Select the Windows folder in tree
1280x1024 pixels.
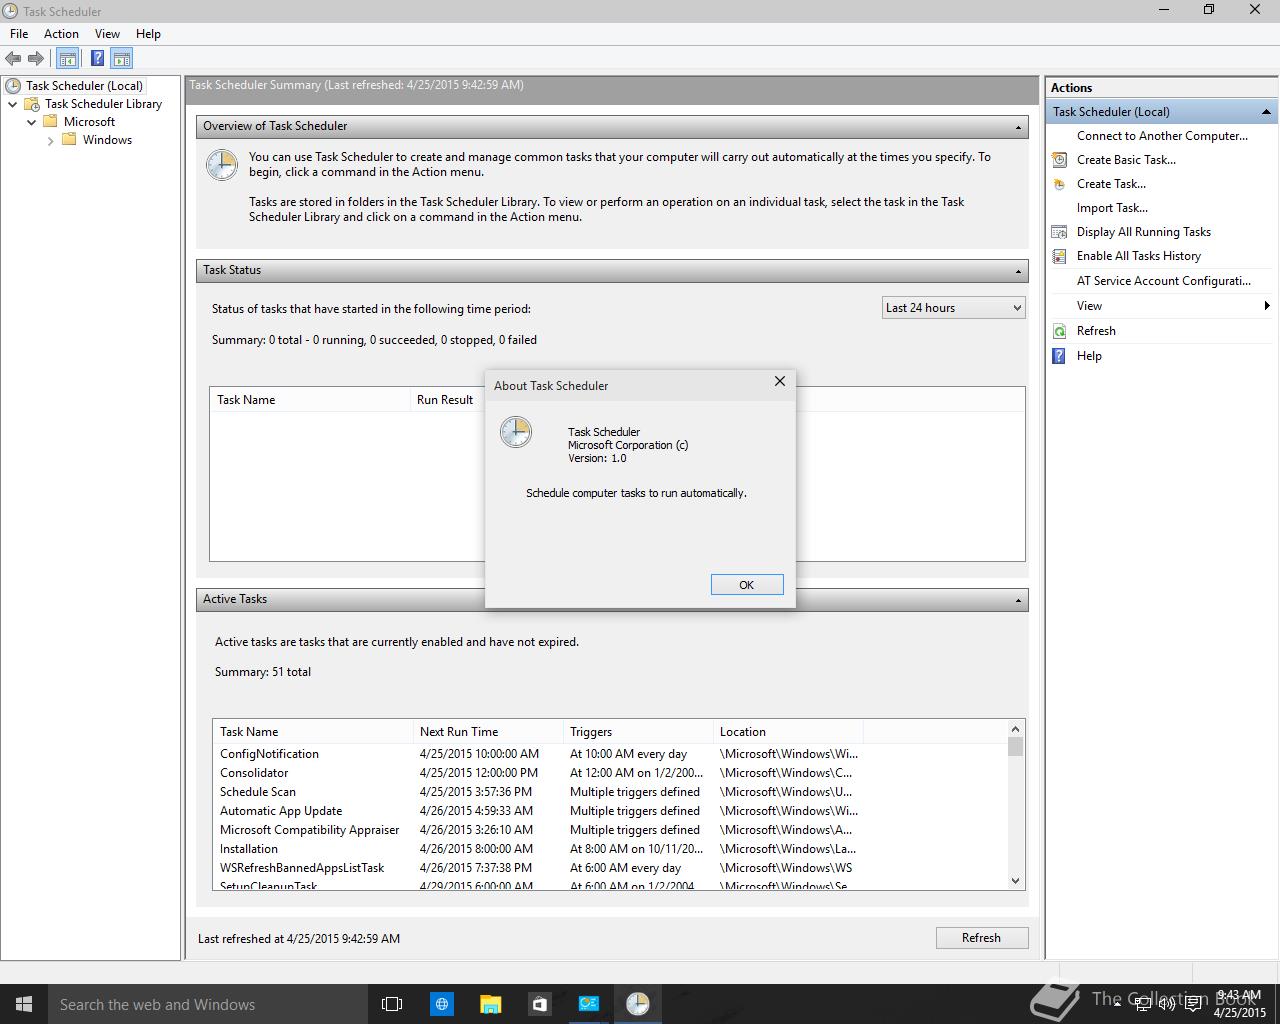[107, 140]
